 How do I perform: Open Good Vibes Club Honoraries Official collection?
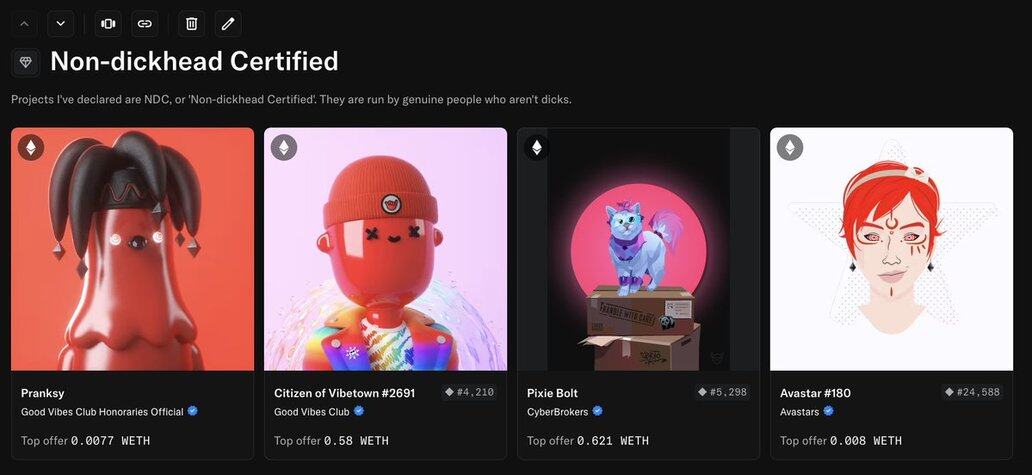[102, 411]
